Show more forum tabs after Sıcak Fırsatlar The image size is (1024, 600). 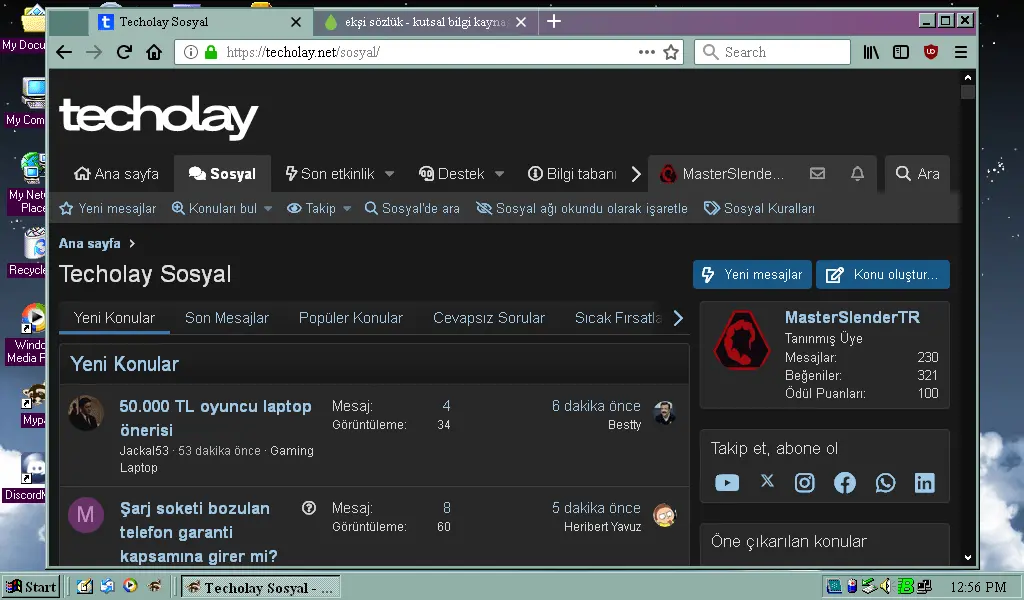679,318
